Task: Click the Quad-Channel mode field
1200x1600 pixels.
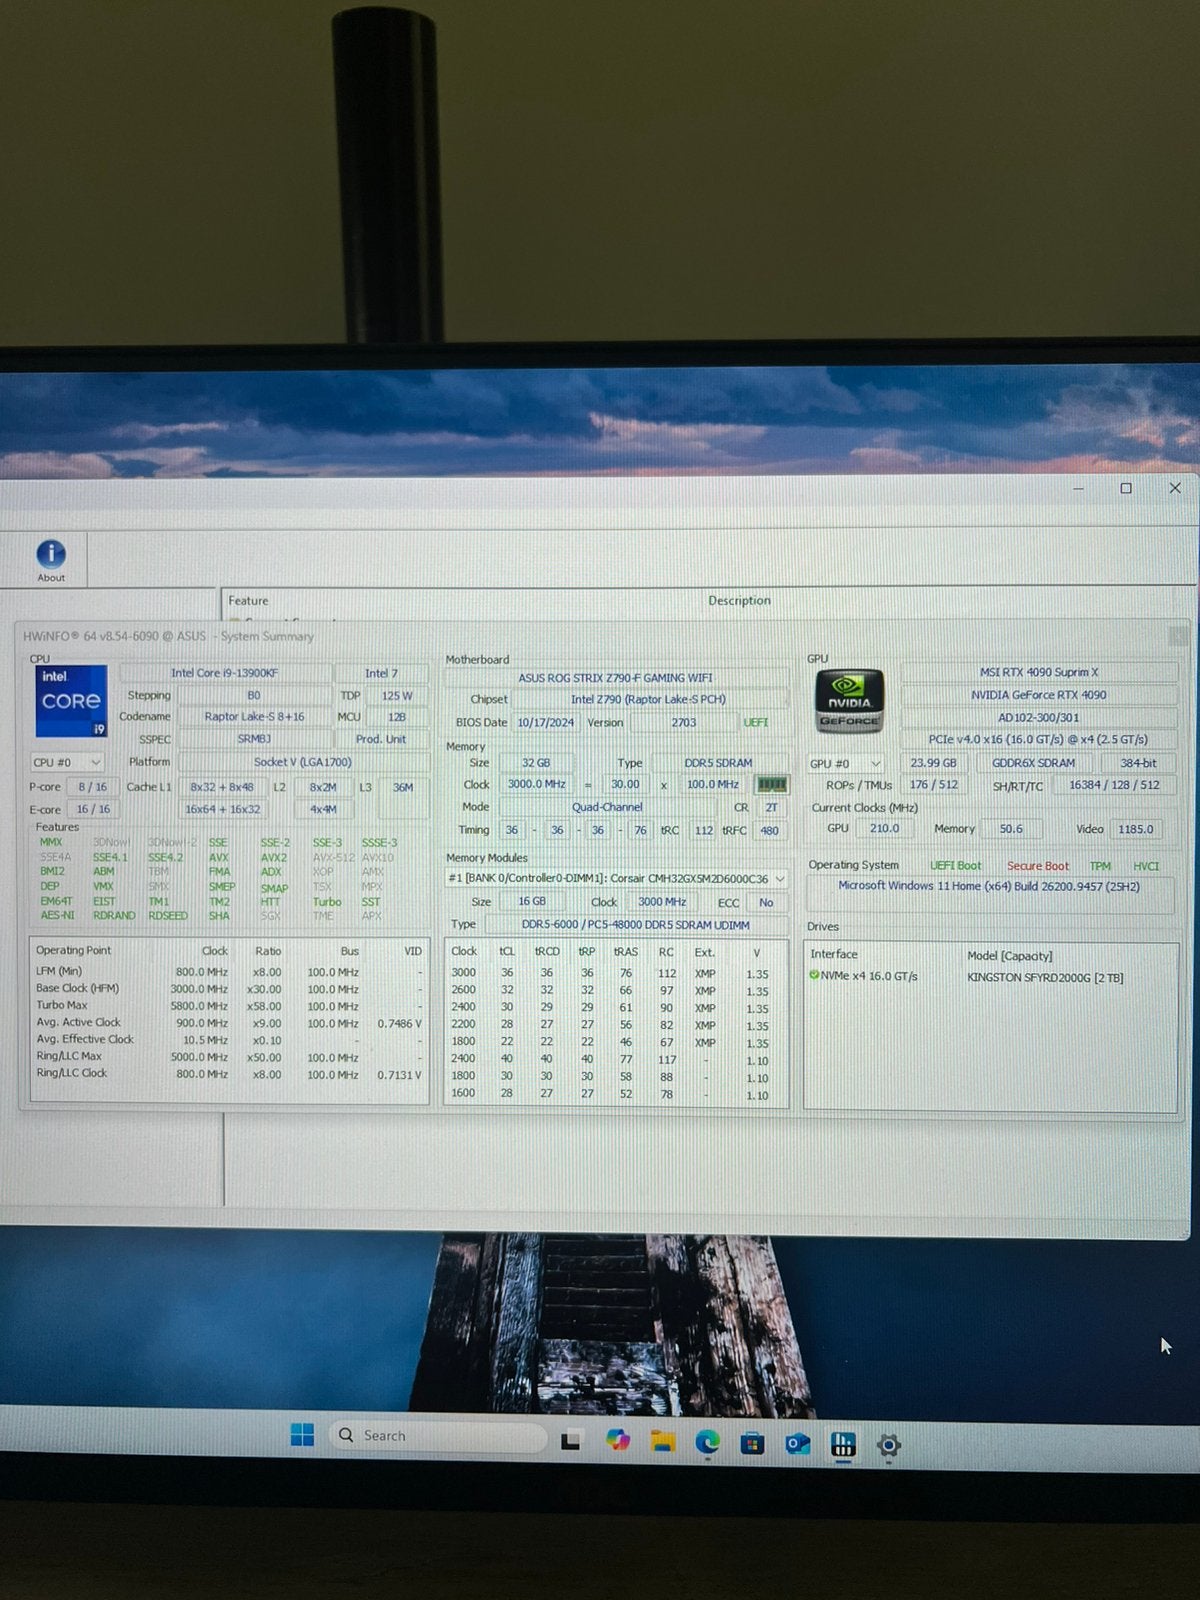Action: coord(607,807)
